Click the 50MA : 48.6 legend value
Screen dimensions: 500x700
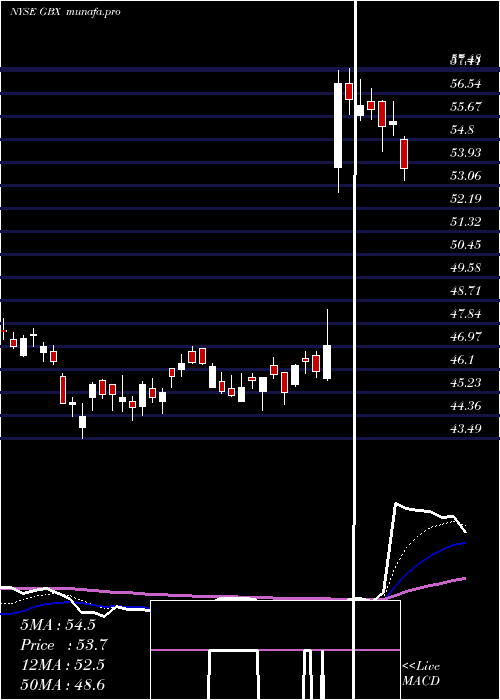(x=63, y=684)
